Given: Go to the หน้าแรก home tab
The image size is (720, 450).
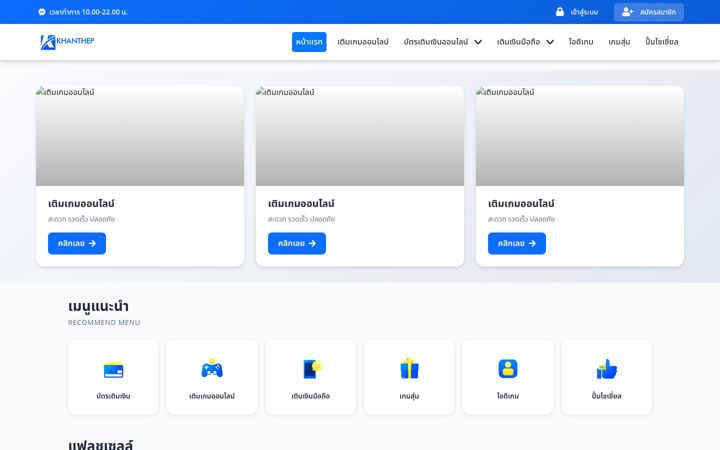Looking at the screenshot, I should coord(309,42).
